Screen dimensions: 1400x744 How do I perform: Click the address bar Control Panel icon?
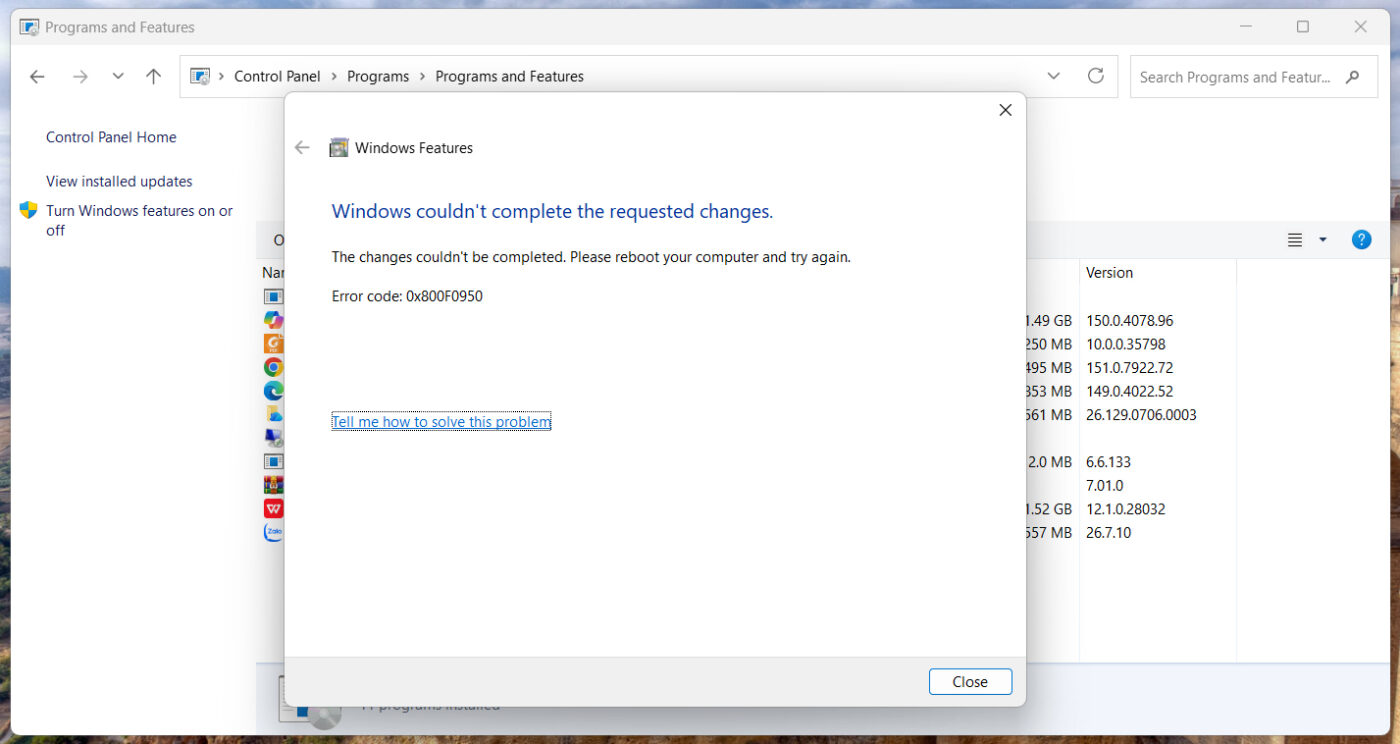click(200, 76)
